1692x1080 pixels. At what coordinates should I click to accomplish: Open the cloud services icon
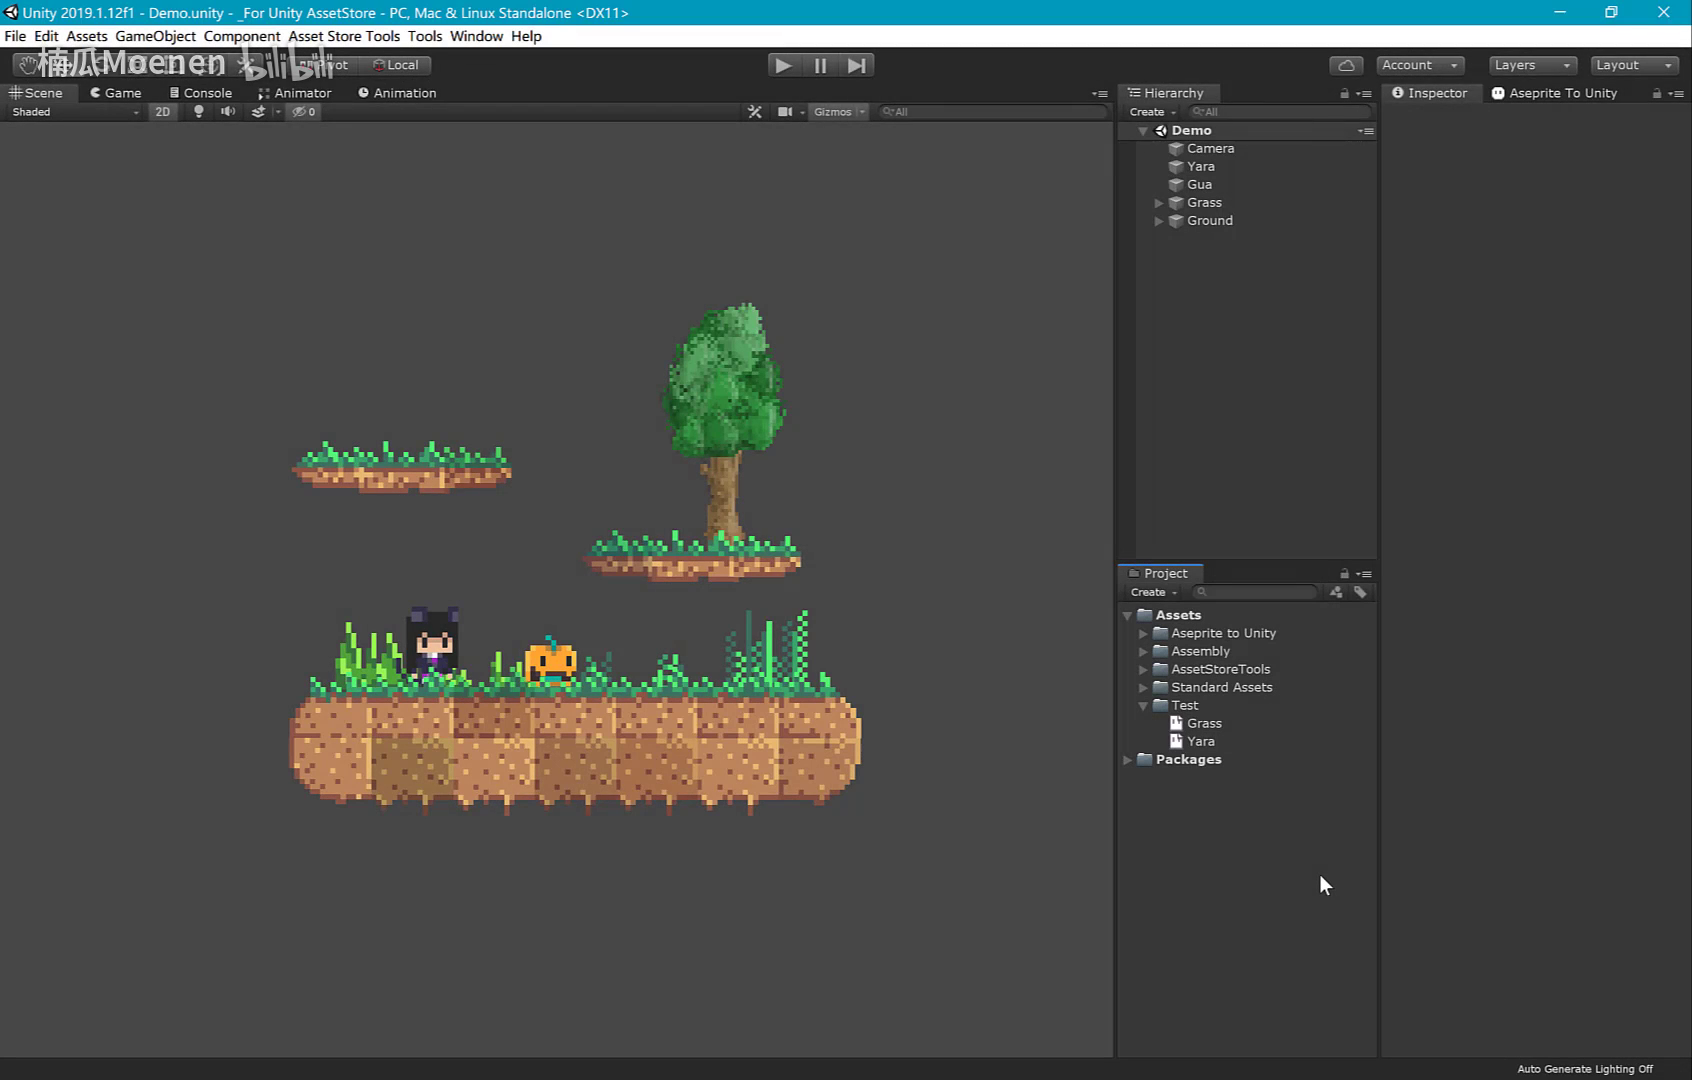point(1346,65)
